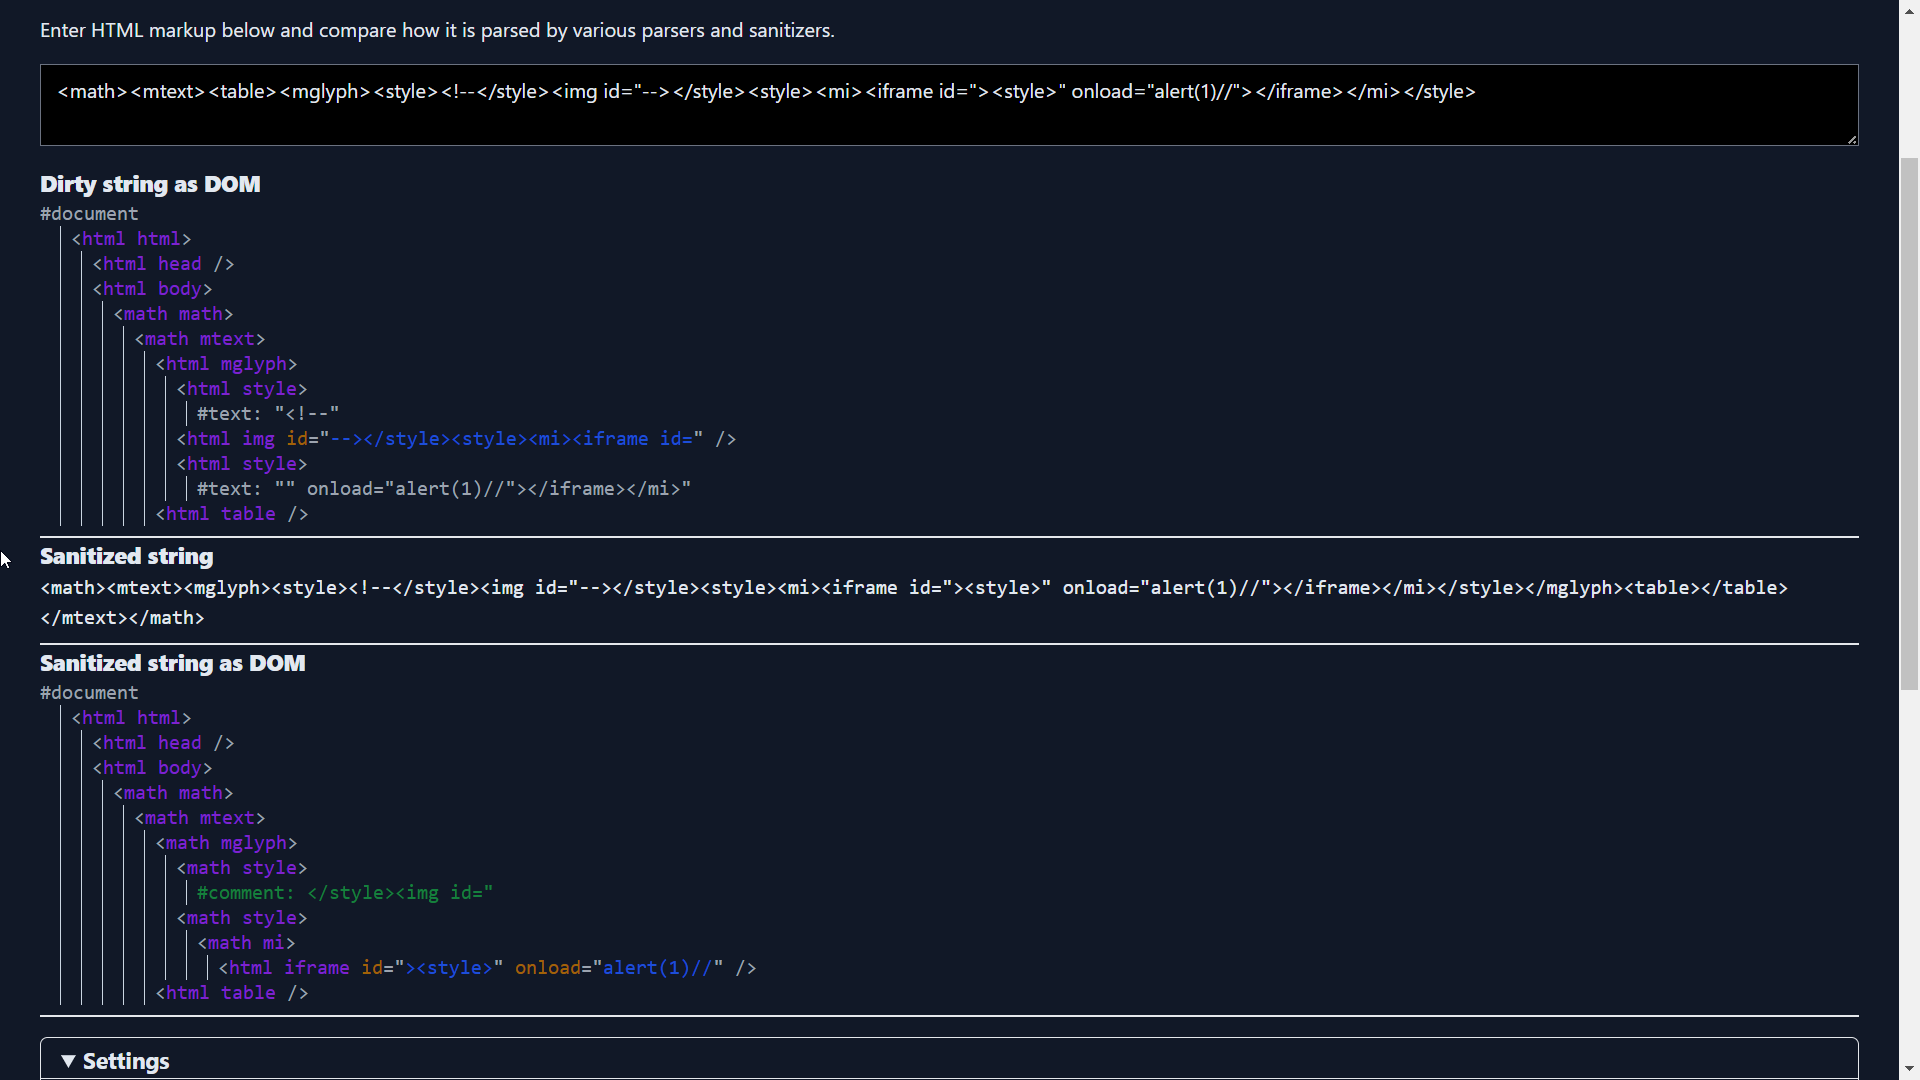The image size is (1920, 1080).
Task: Click the Sanitized string output text
Action: click(x=913, y=588)
